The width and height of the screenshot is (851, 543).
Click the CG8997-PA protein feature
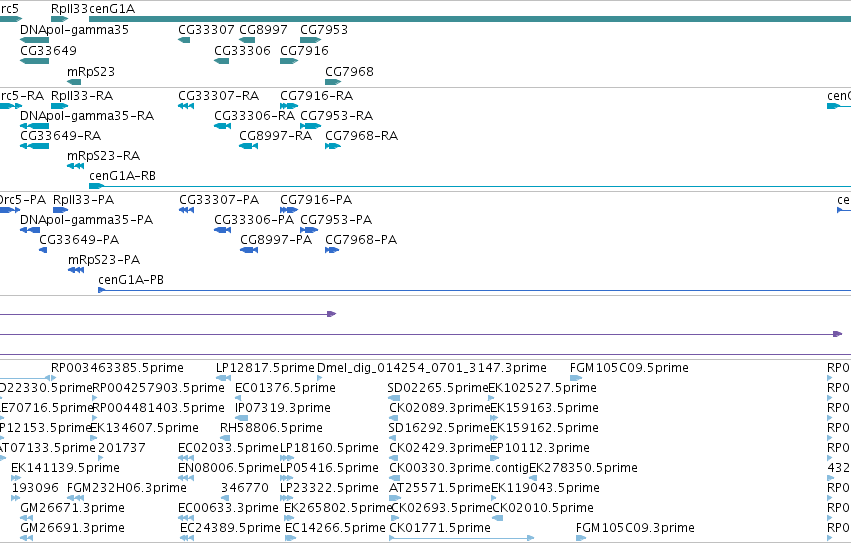(249, 250)
